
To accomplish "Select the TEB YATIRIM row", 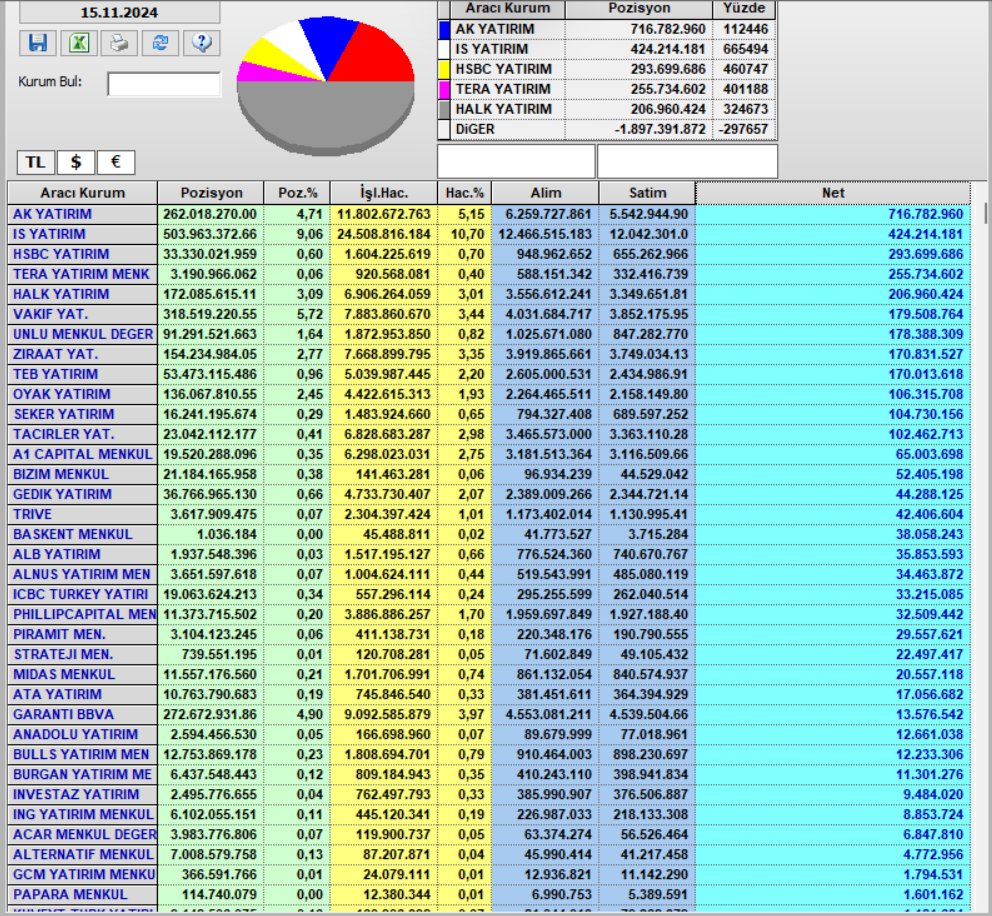I will [488, 374].
